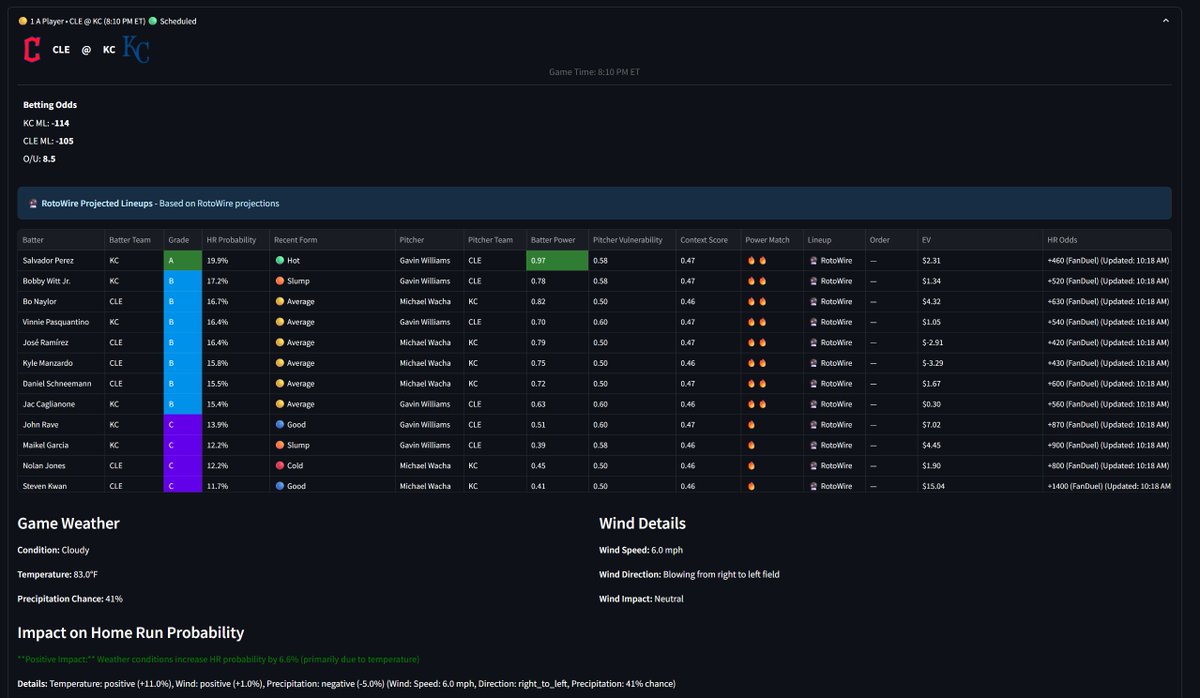Sort by Grade column header

(x=182, y=240)
